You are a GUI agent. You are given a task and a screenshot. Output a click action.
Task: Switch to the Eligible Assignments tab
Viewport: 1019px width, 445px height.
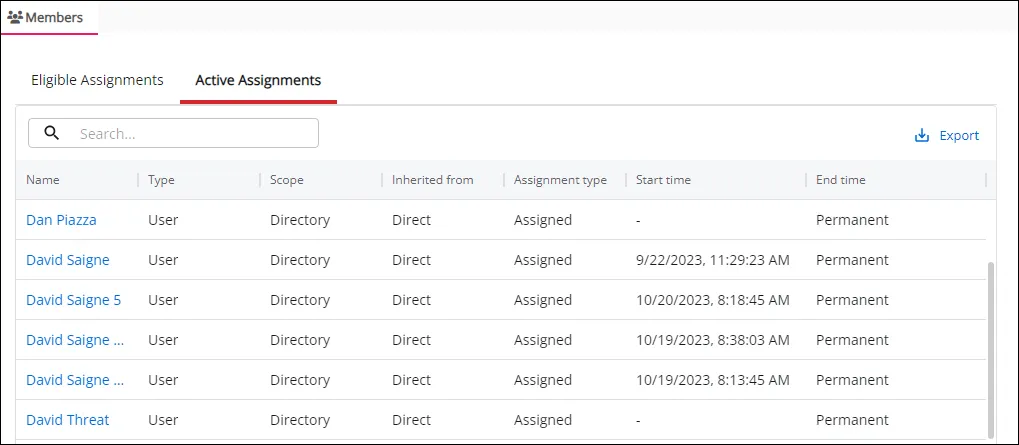pos(97,81)
